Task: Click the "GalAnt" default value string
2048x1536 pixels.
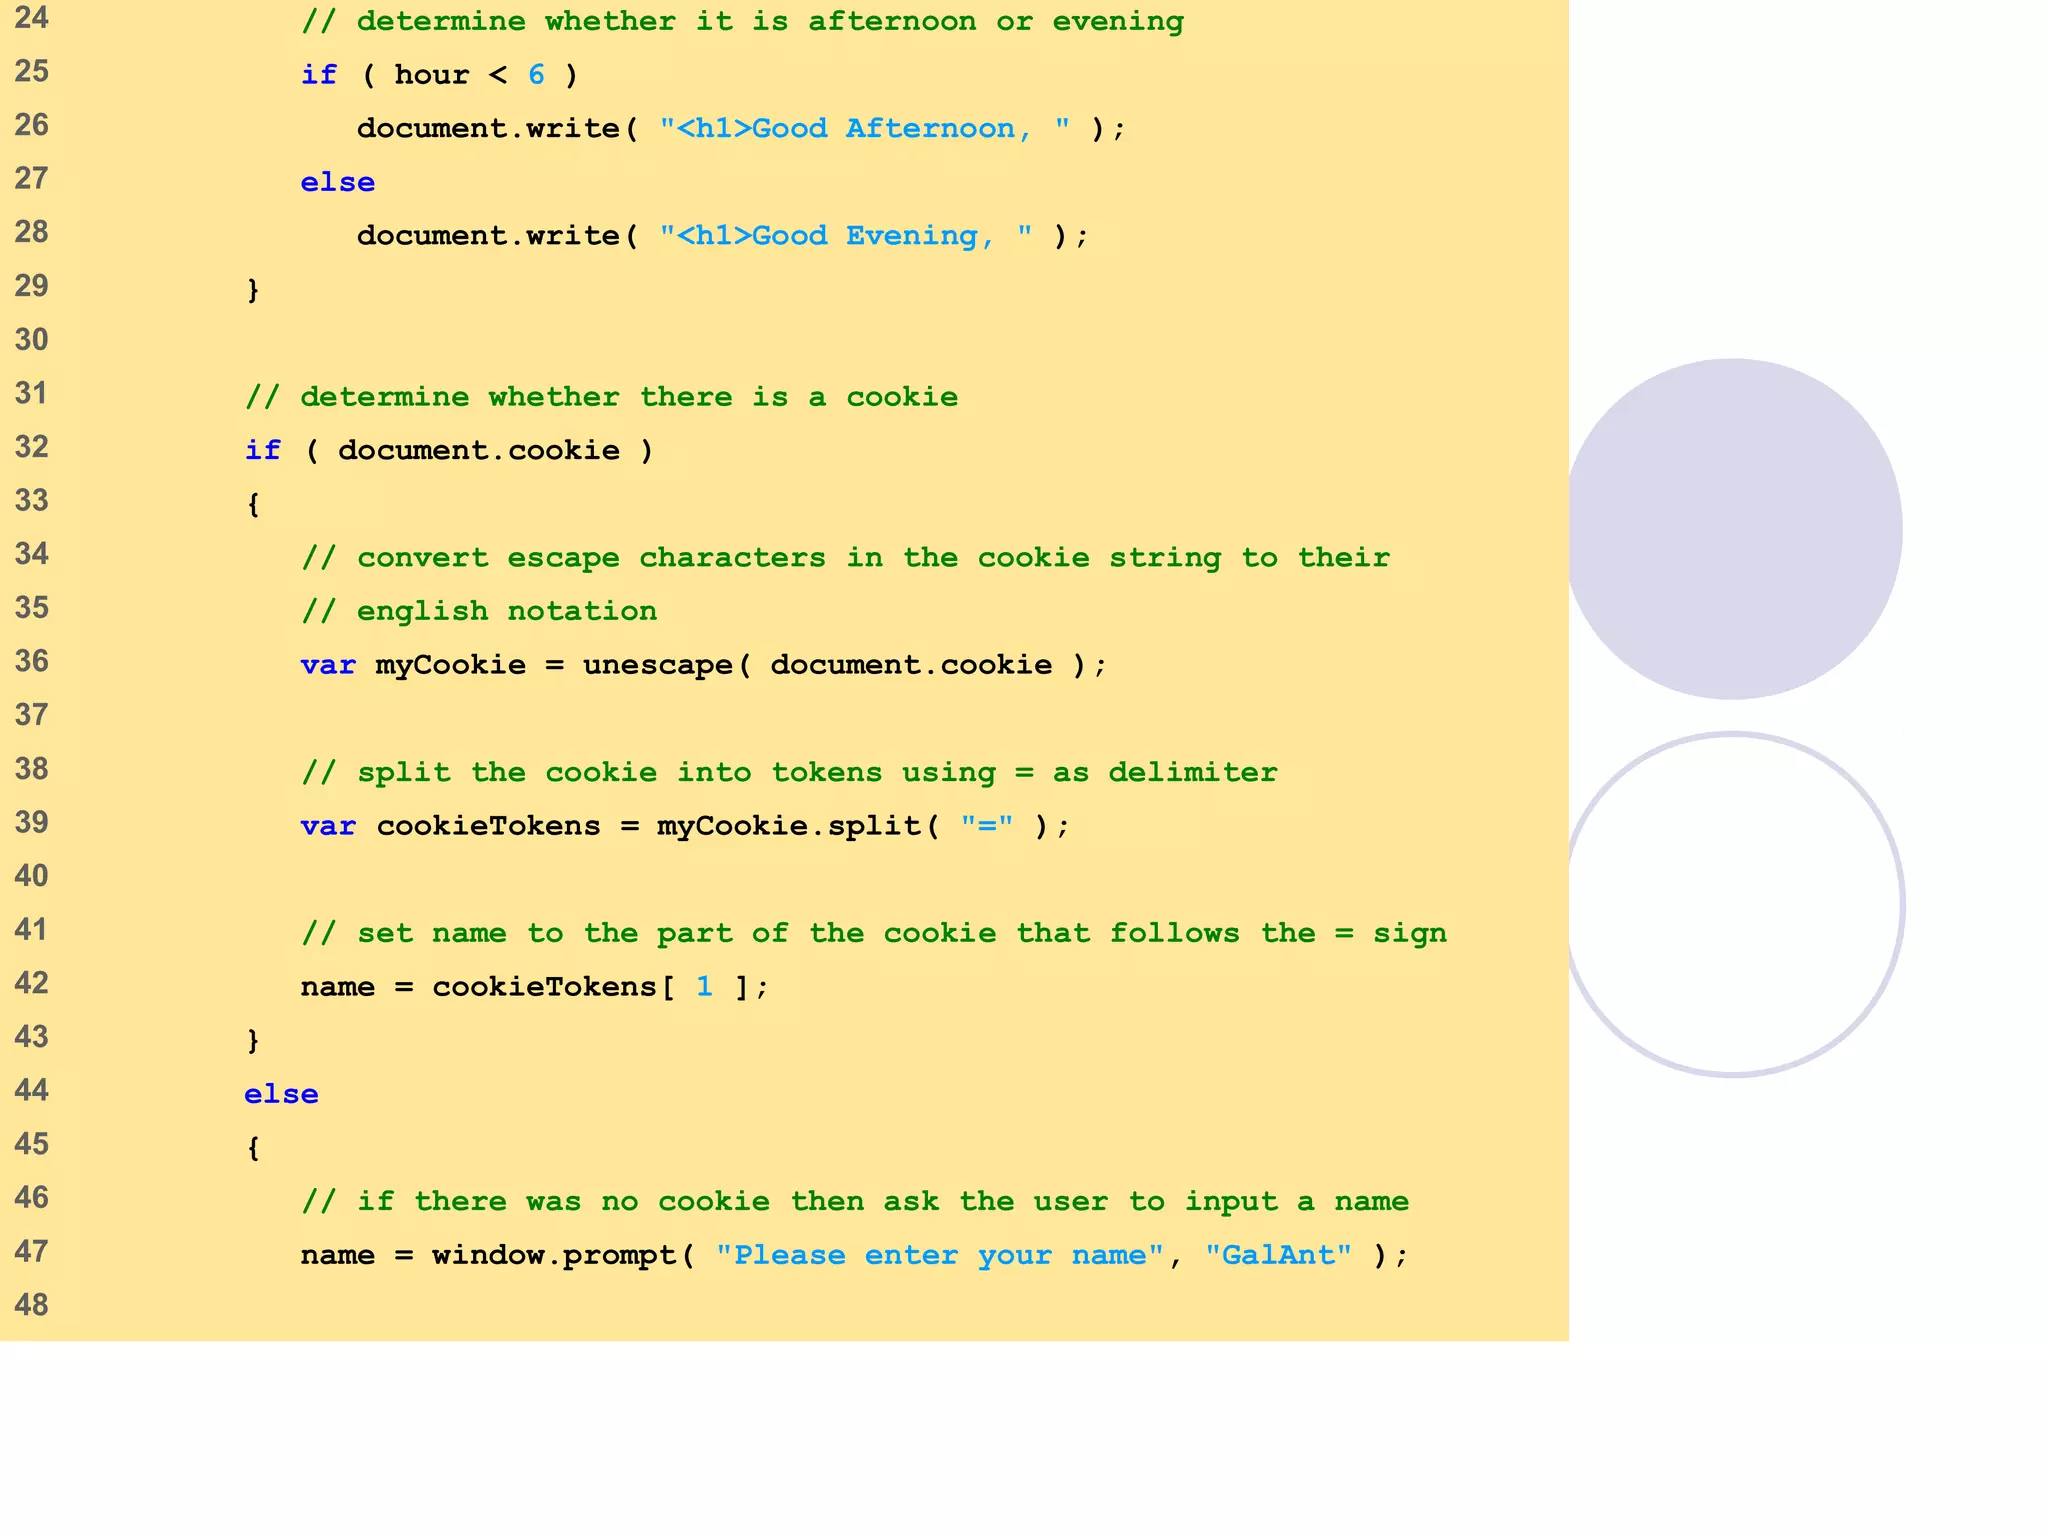Action: [1277, 1255]
